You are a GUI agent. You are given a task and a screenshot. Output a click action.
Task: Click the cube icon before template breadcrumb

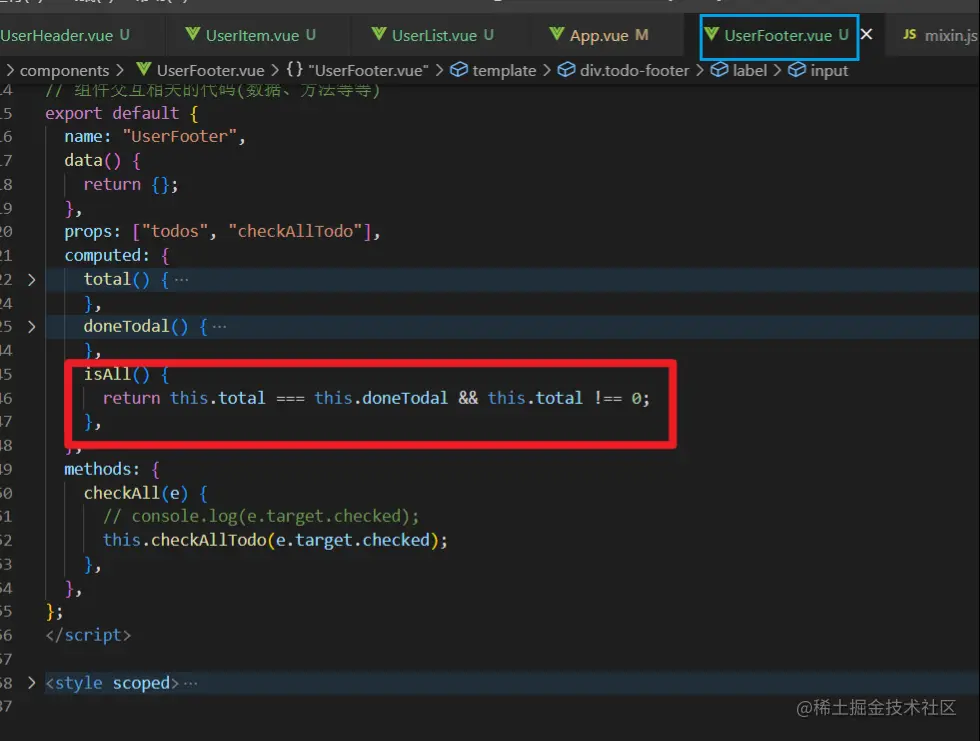pyautogui.click(x=459, y=69)
